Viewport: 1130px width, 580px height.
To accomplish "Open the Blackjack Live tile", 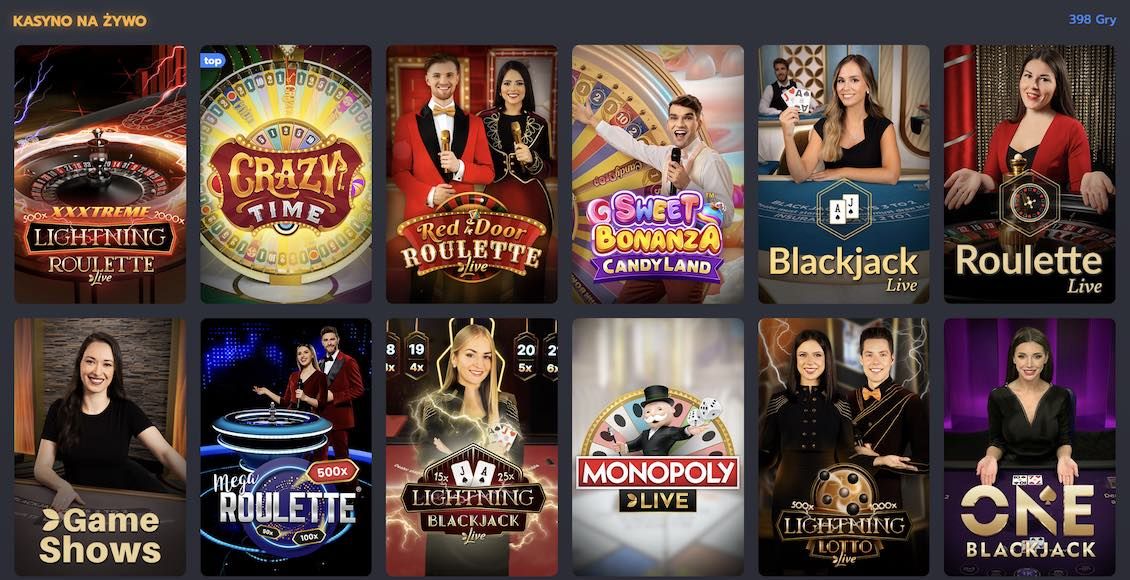I will click(844, 174).
